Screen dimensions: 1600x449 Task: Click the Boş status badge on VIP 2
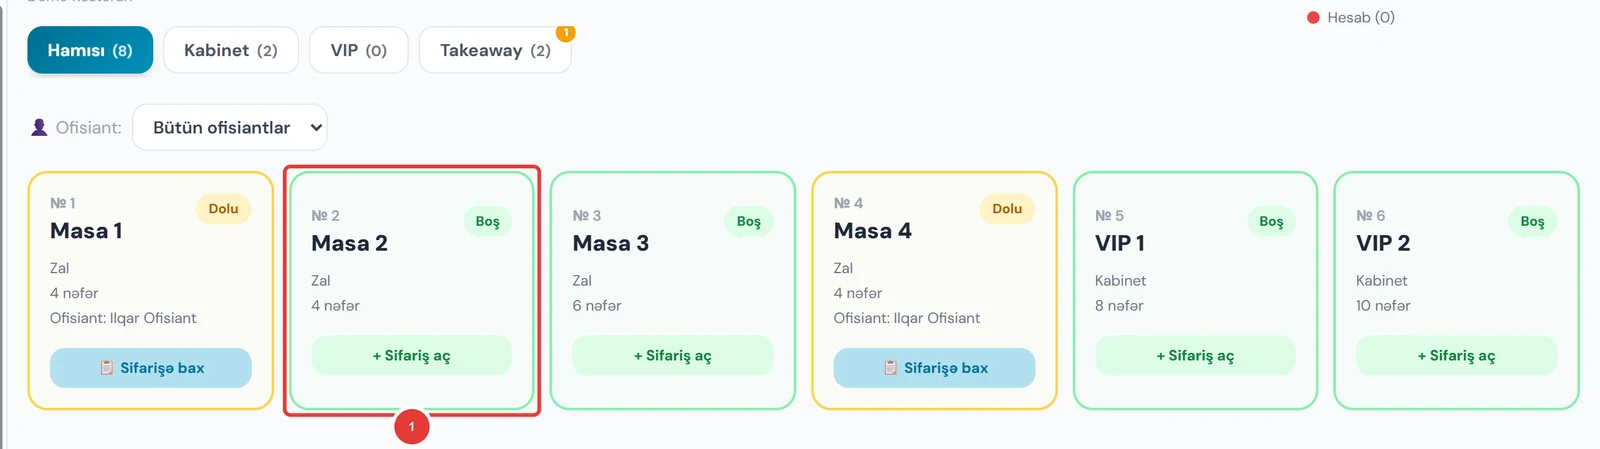pyautogui.click(x=1532, y=222)
